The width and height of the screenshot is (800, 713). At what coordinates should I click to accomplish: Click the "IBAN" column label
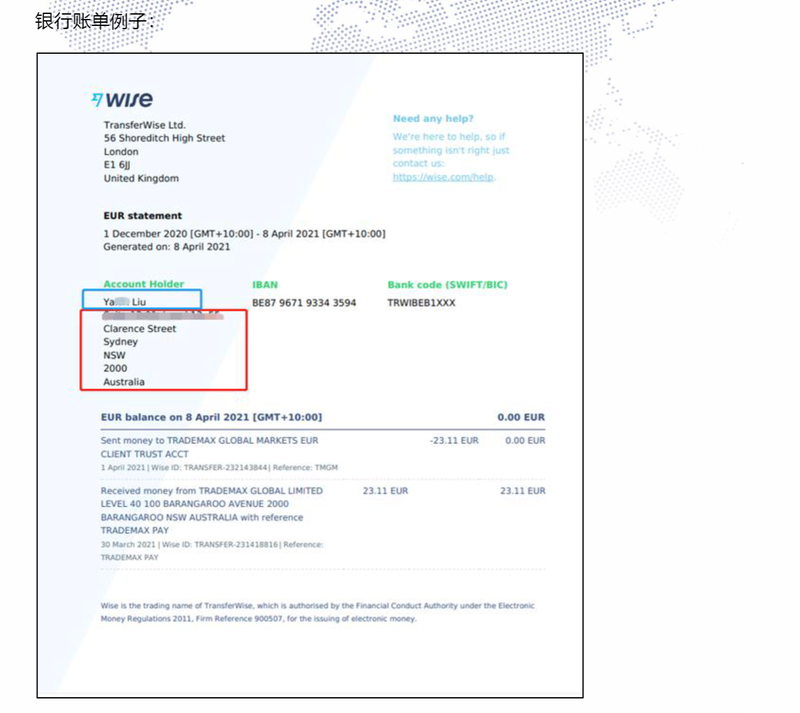[265, 285]
